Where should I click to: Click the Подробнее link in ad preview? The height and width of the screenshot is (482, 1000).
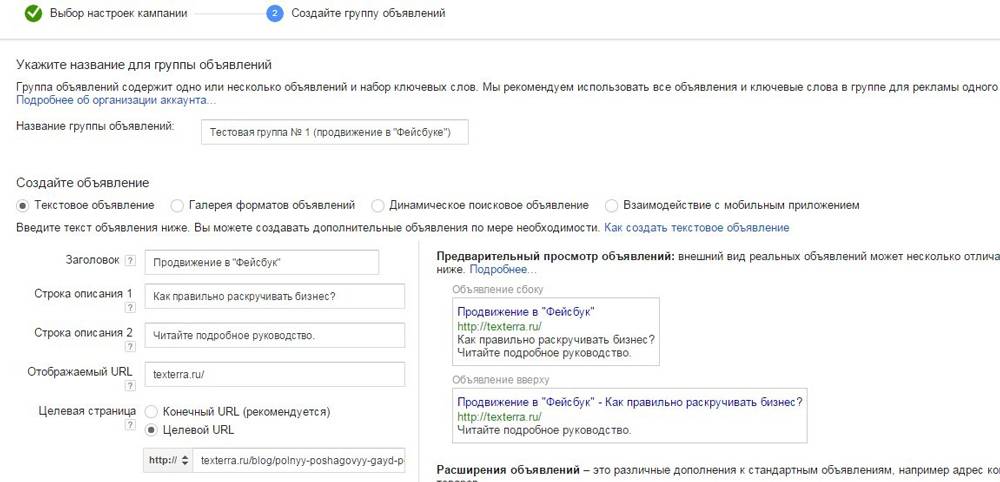tap(503, 270)
